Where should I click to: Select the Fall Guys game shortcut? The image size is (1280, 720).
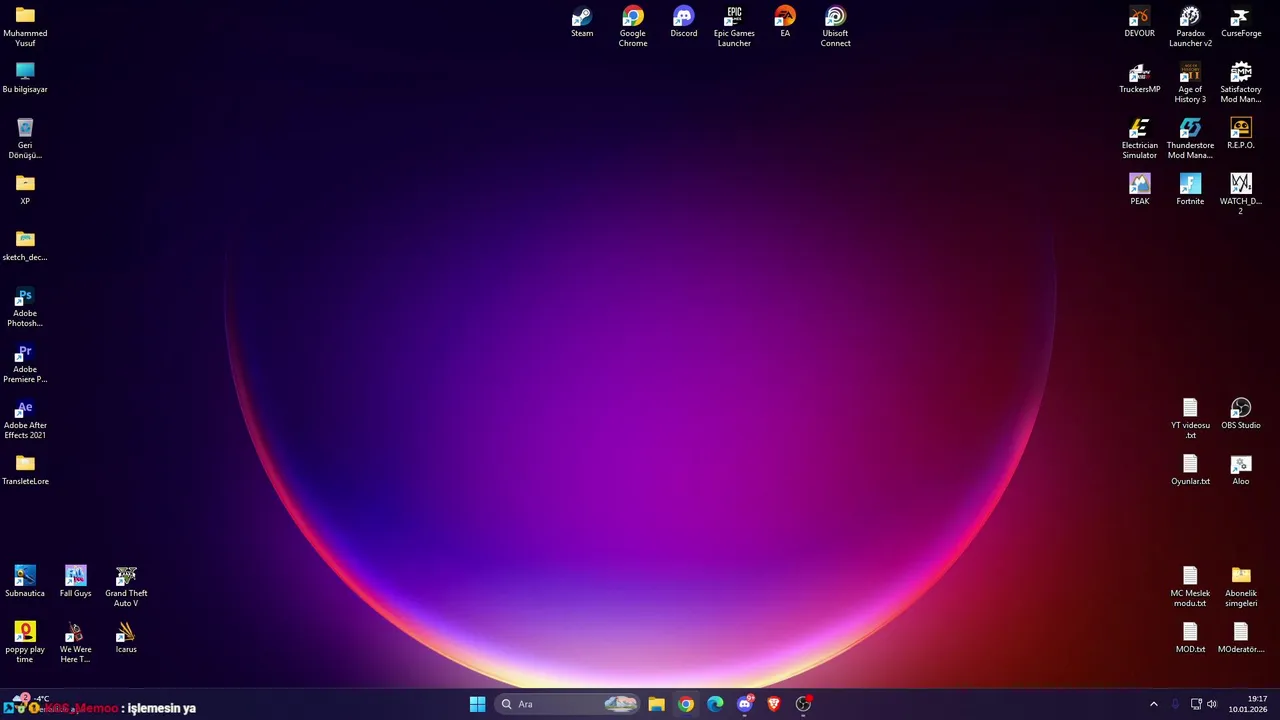[76, 582]
